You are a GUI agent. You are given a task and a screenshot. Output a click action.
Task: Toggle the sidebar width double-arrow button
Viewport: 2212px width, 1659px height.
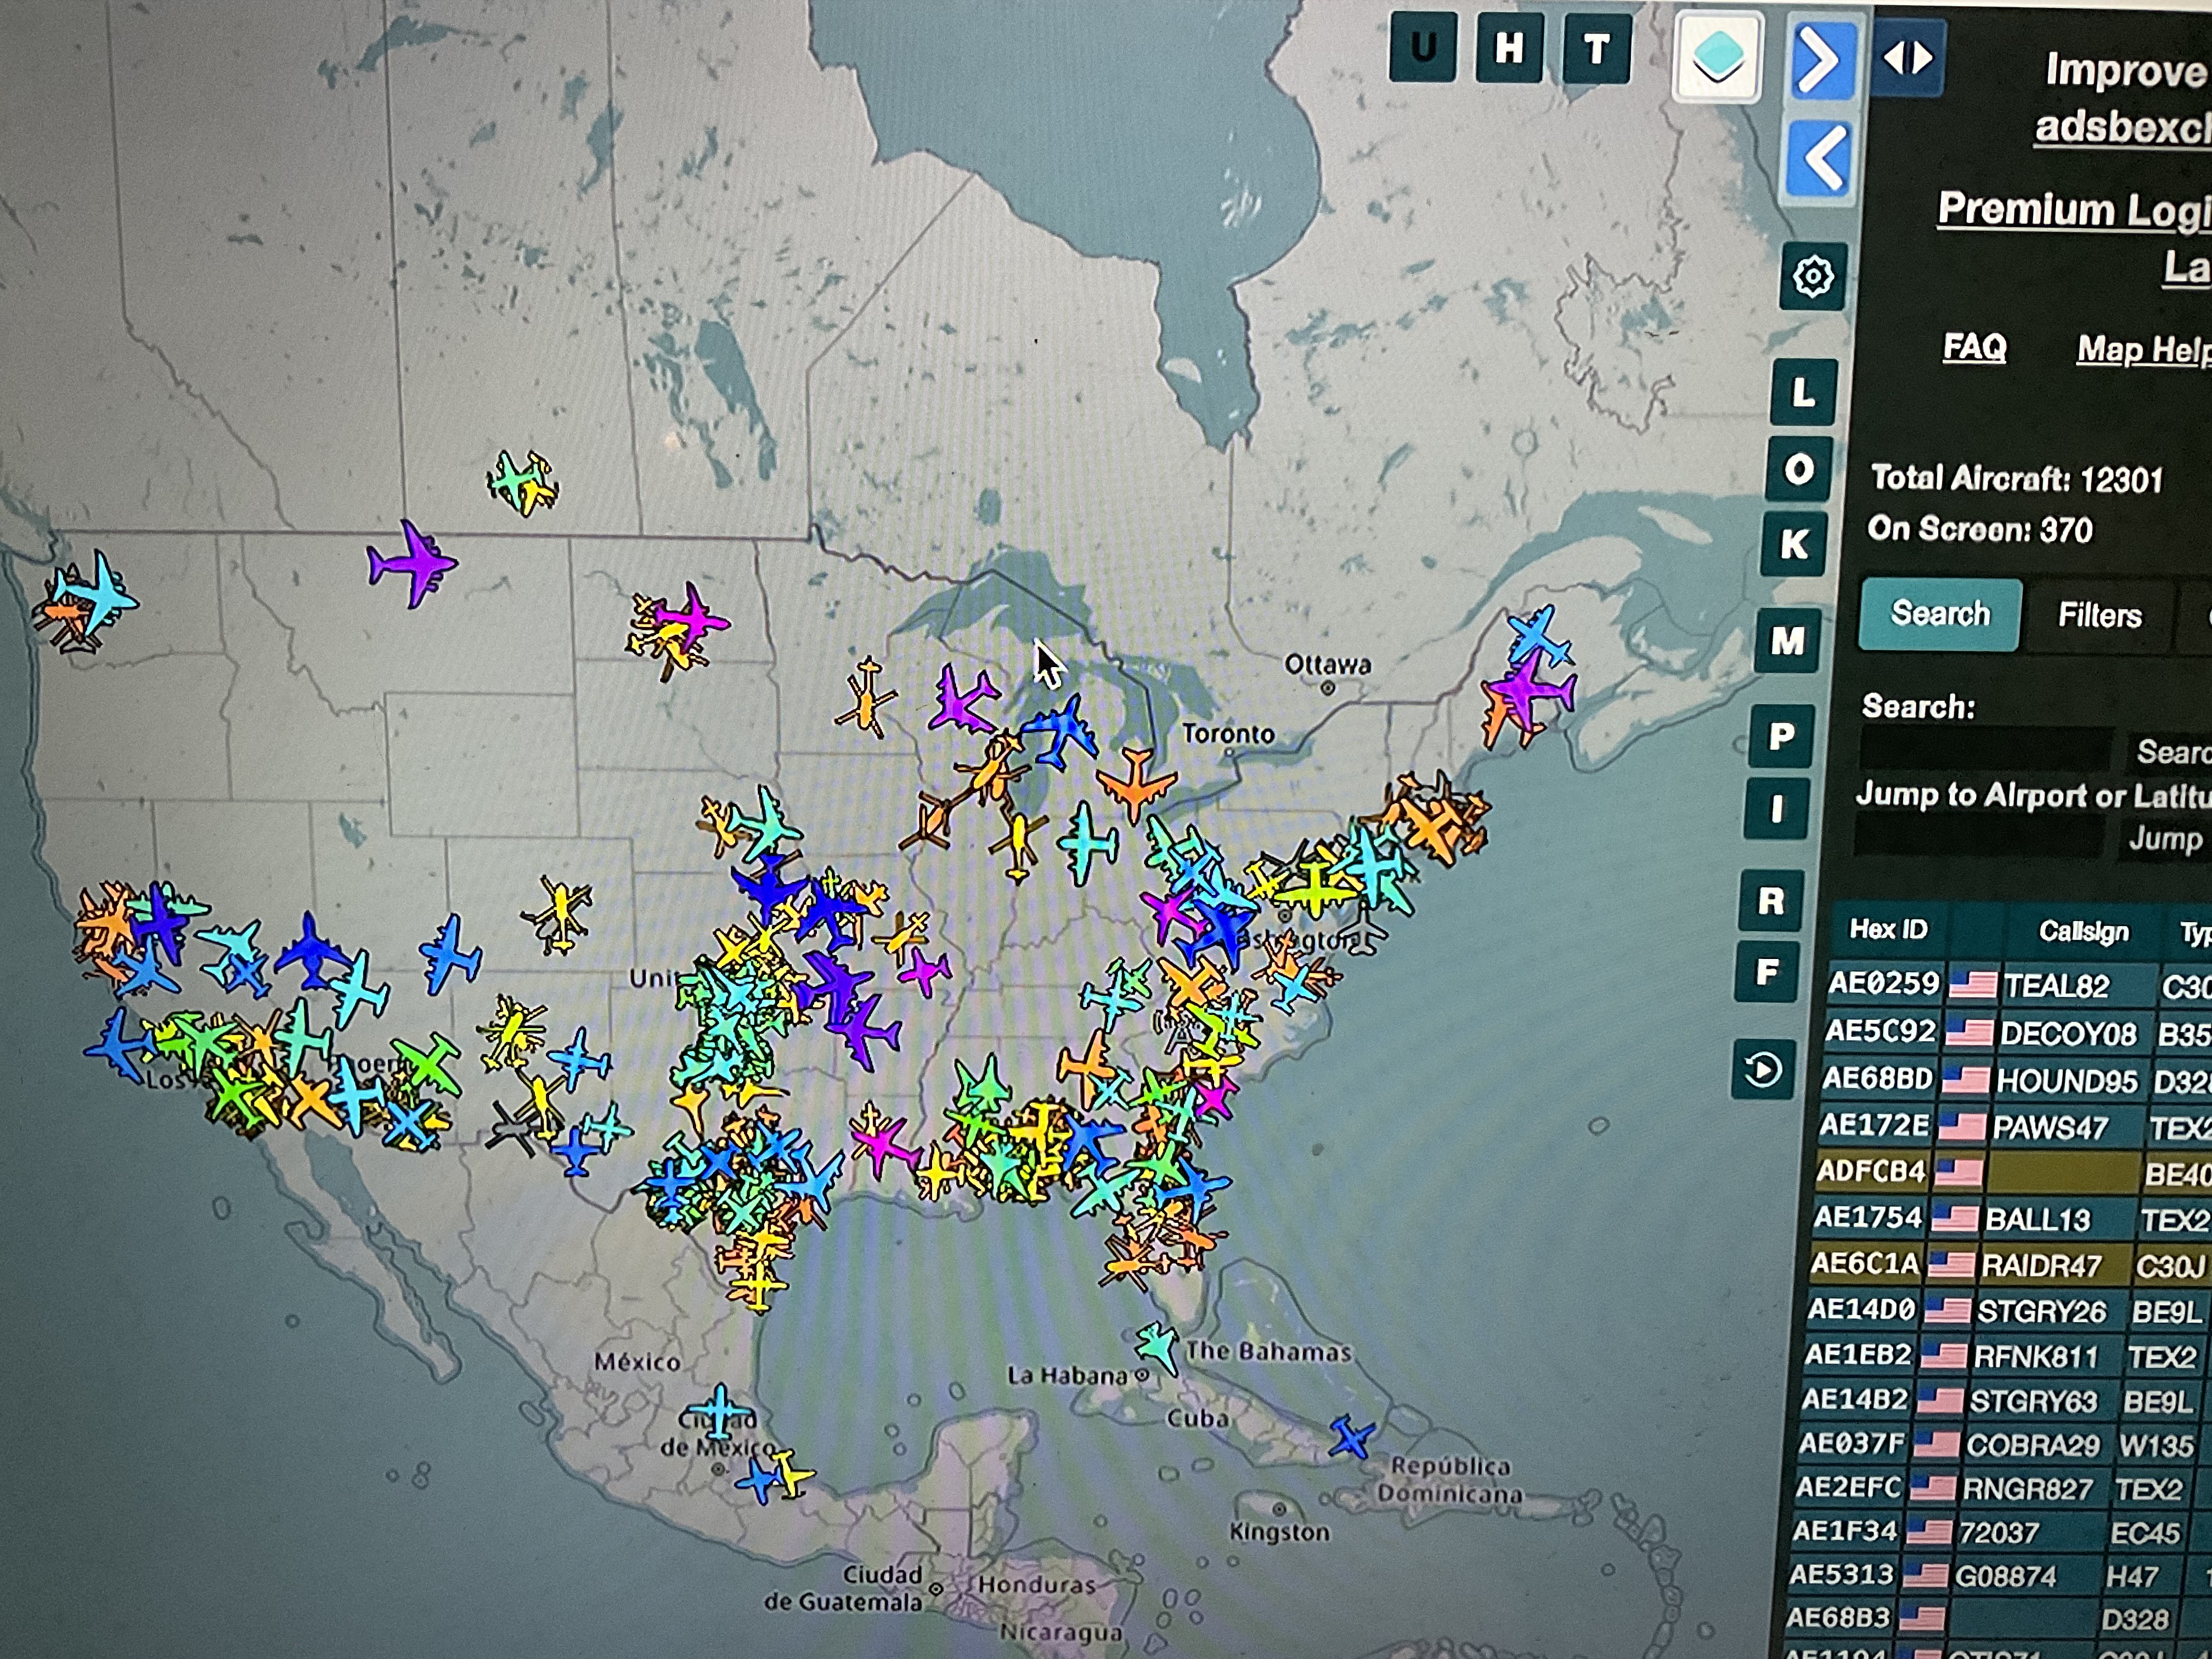1908,58
